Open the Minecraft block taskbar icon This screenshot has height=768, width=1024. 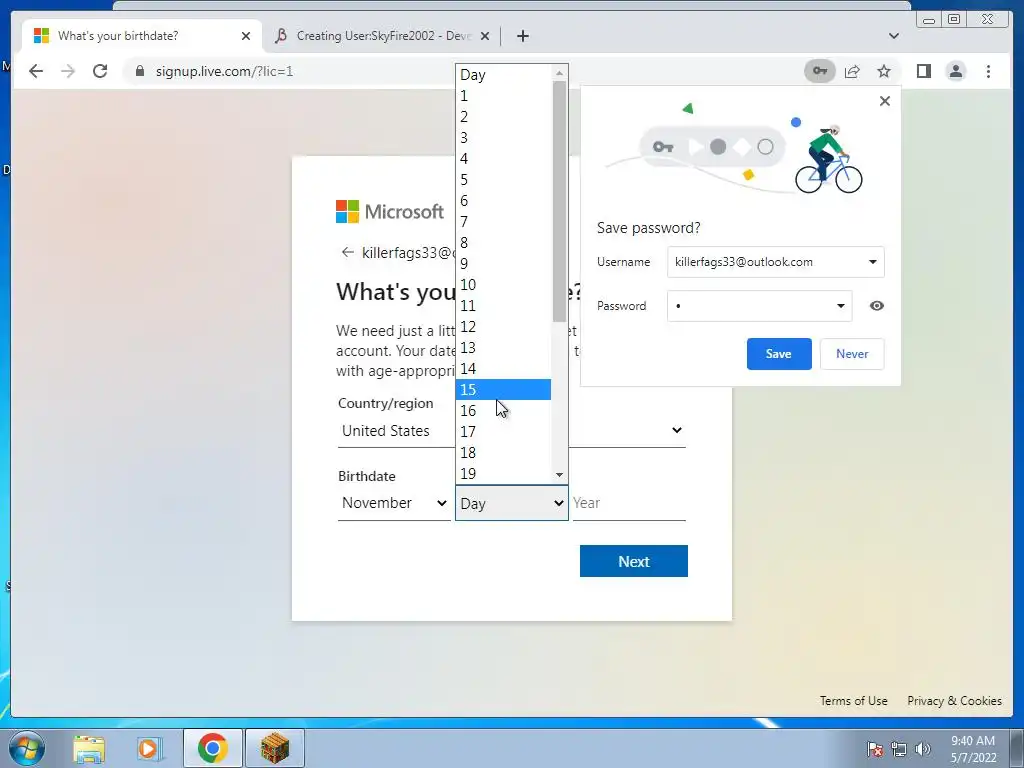pyautogui.click(x=275, y=748)
